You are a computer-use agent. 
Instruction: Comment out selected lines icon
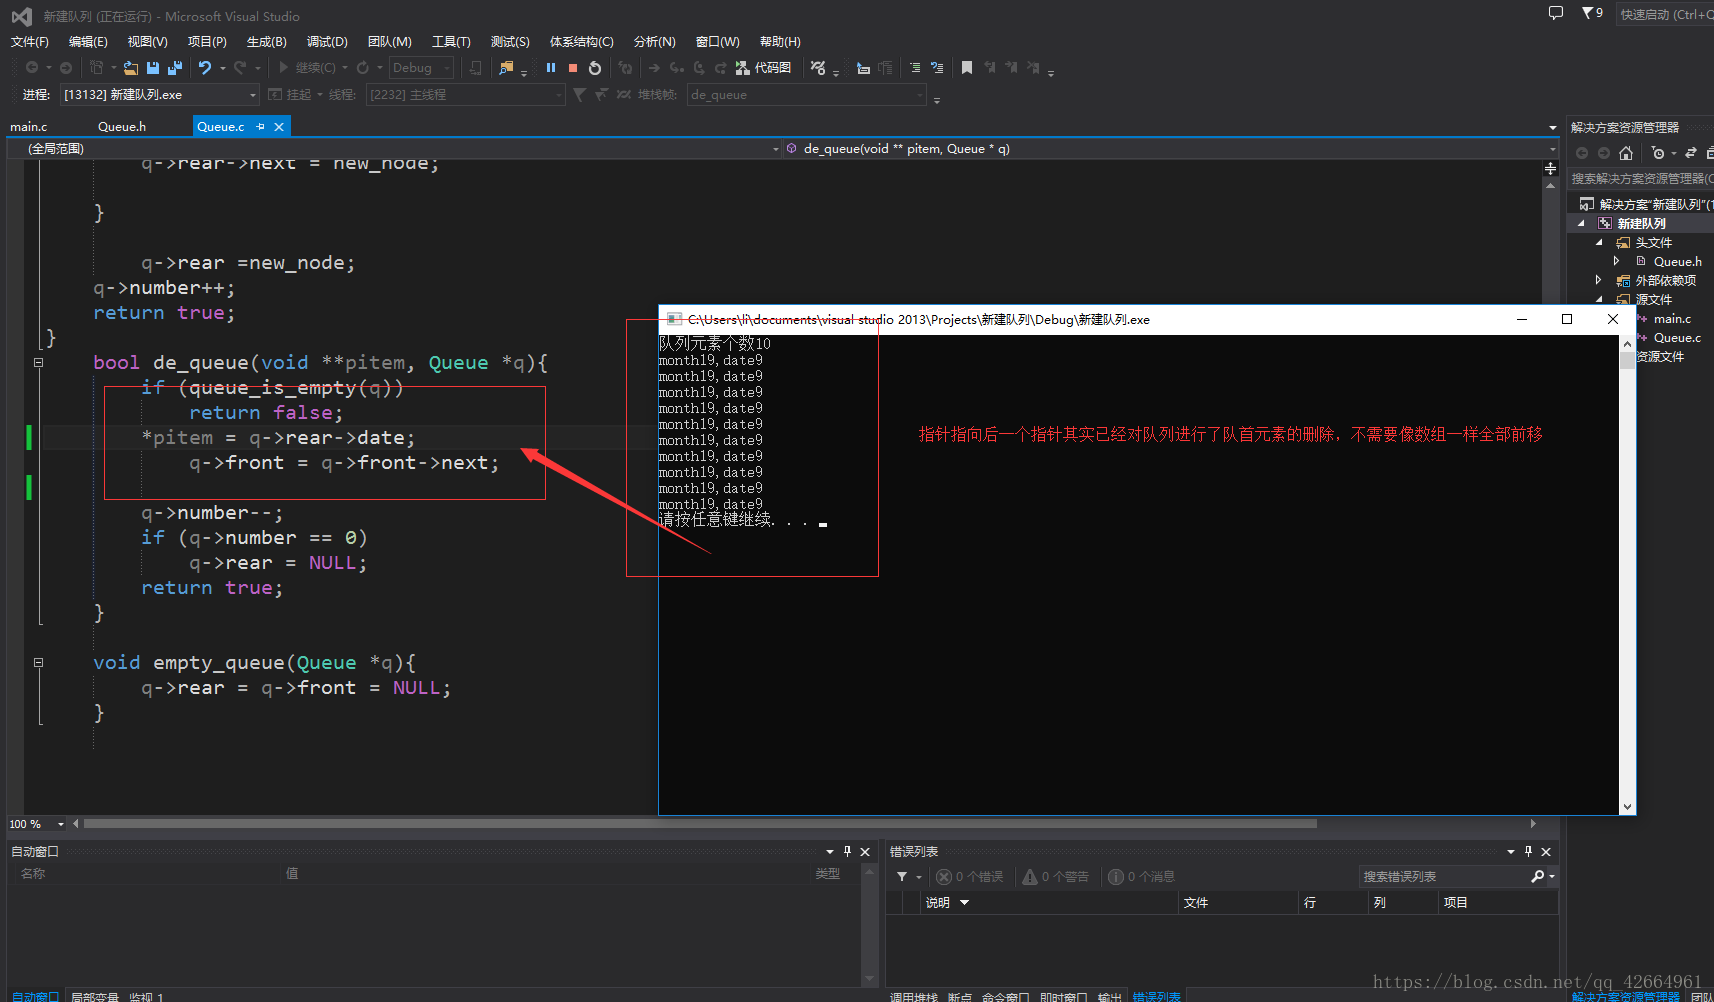pos(915,68)
